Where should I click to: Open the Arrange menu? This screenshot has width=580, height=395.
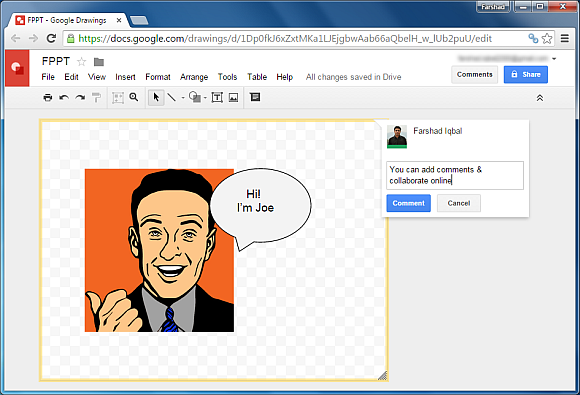tap(194, 77)
